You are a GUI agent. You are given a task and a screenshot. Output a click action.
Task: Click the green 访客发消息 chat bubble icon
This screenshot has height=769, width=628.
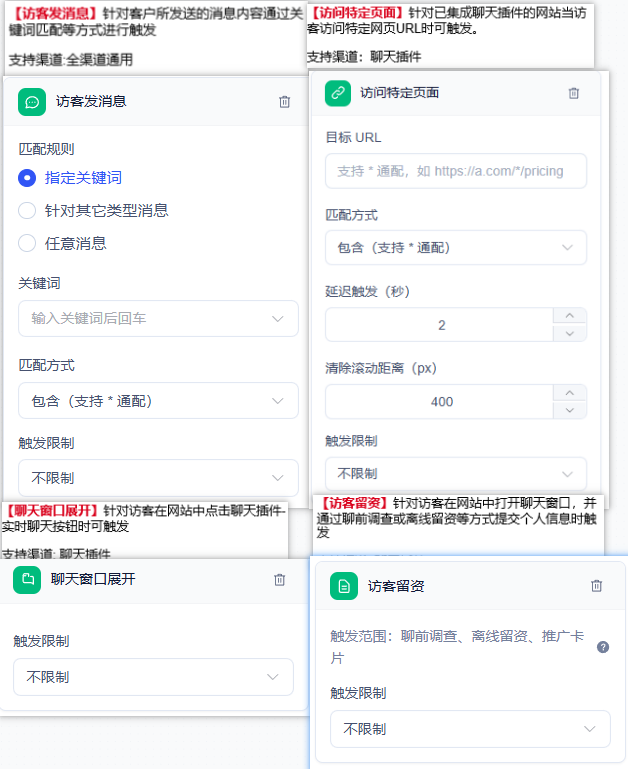32,102
